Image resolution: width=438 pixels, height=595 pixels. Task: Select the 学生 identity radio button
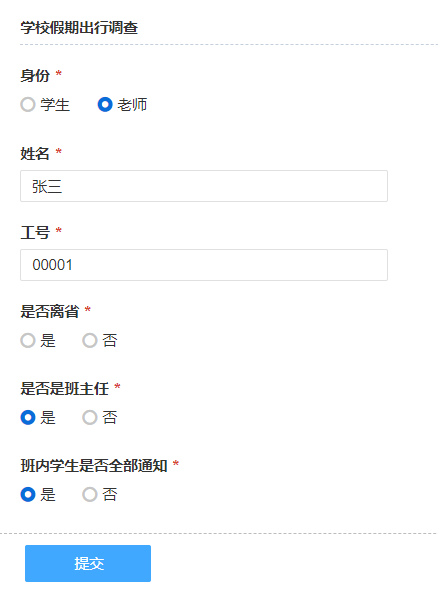[x=28, y=105]
